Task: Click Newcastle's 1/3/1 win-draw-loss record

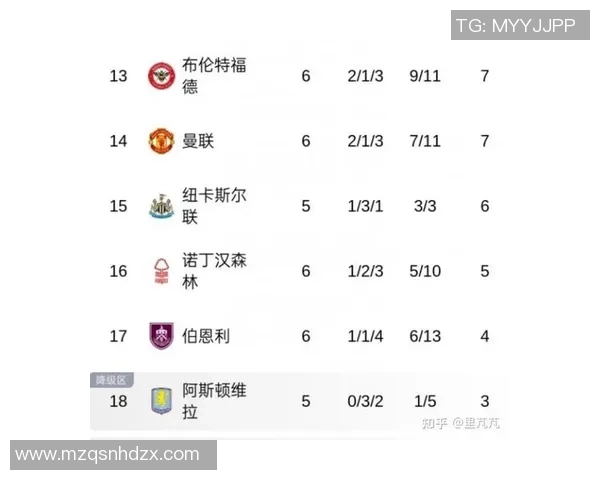Action: tap(365, 206)
